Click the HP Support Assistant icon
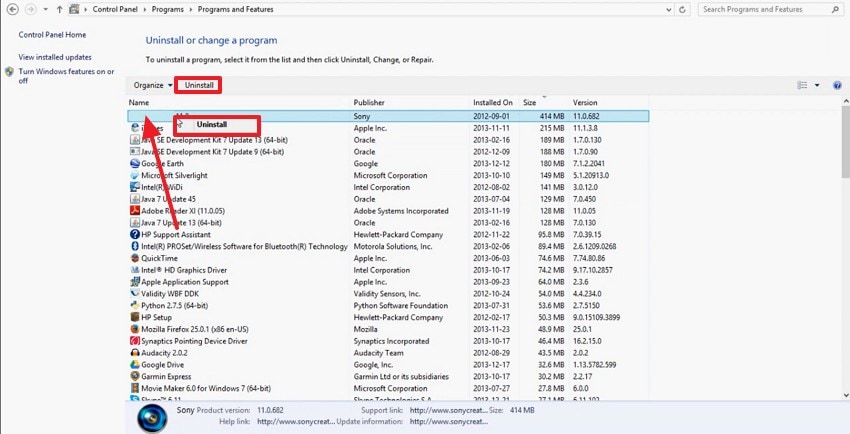This screenshot has width=850, height=434. (x=134, y=235)
